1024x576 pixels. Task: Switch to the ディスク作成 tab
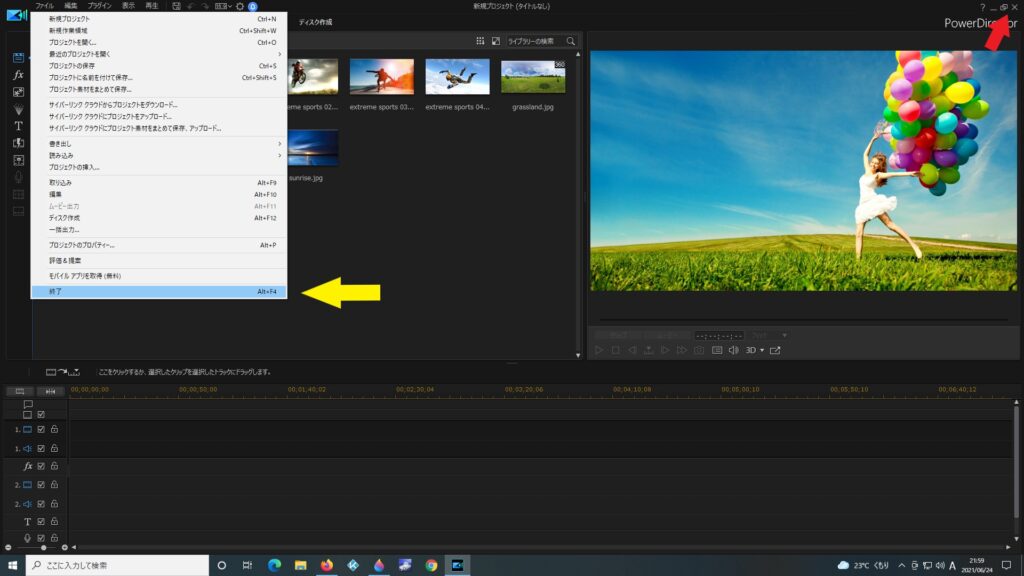click(x=315, y=22)
